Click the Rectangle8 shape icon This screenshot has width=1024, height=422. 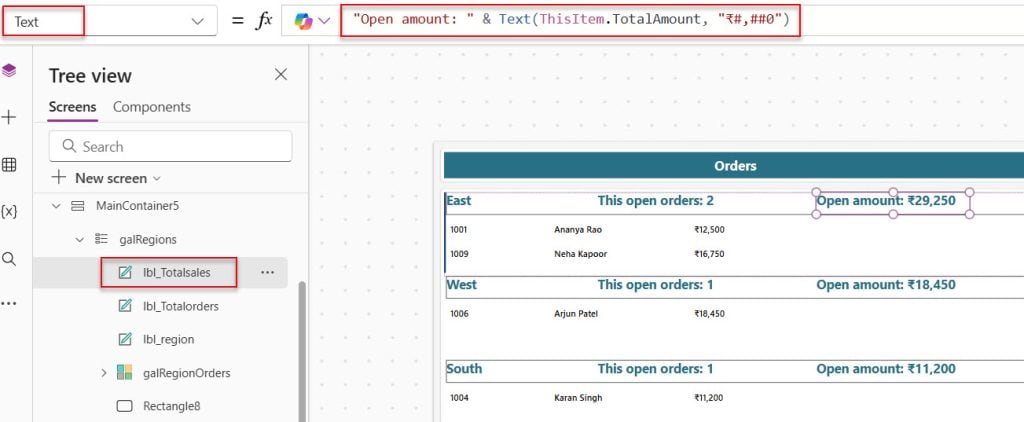coord(125,406)
